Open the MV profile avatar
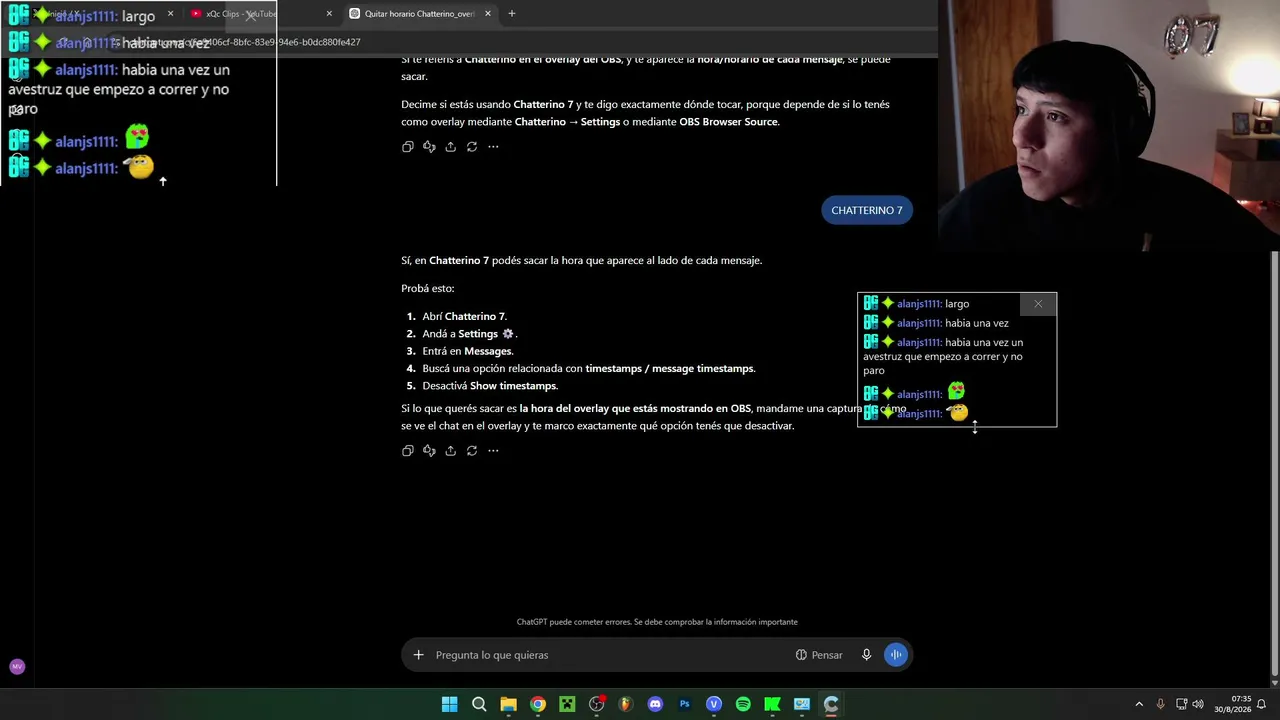1280x720 pixels. click(17, 667)
